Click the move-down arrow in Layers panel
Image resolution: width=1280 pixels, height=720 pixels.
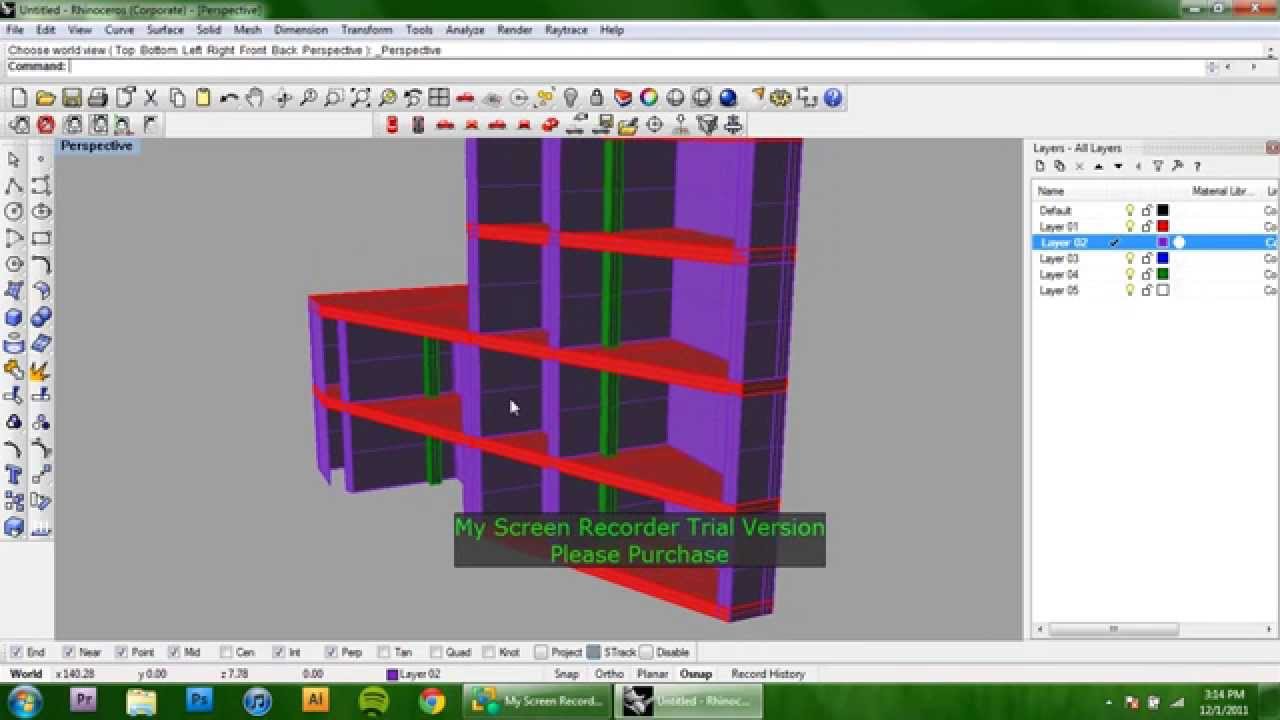[1117, 166]
